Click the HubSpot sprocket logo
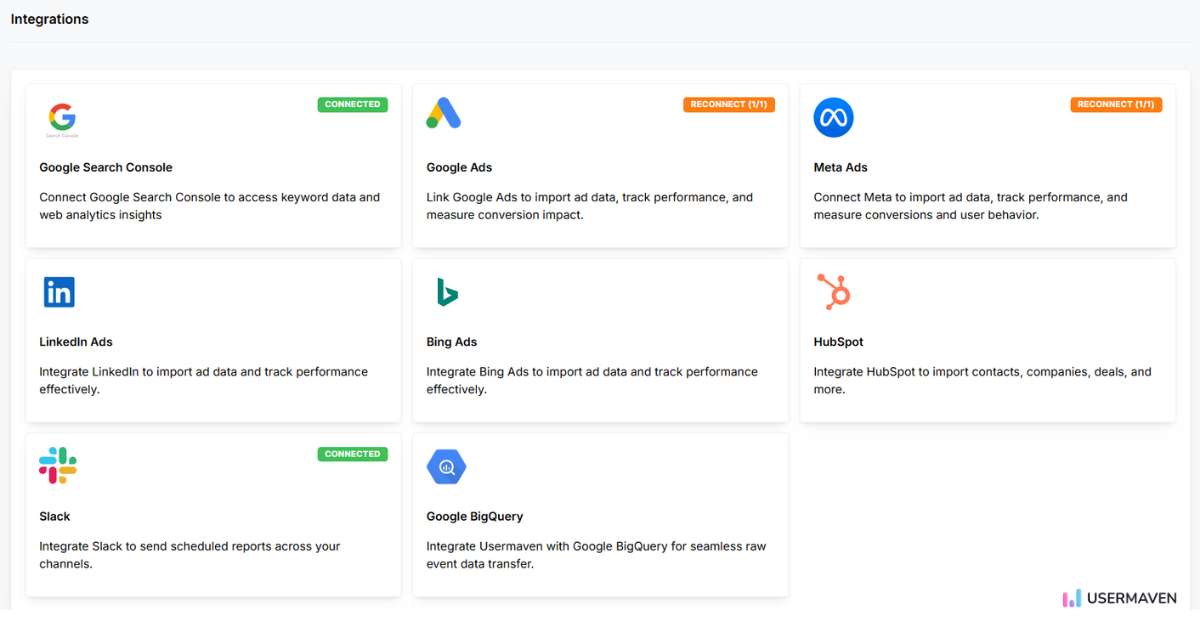 [x=833, y=292]
